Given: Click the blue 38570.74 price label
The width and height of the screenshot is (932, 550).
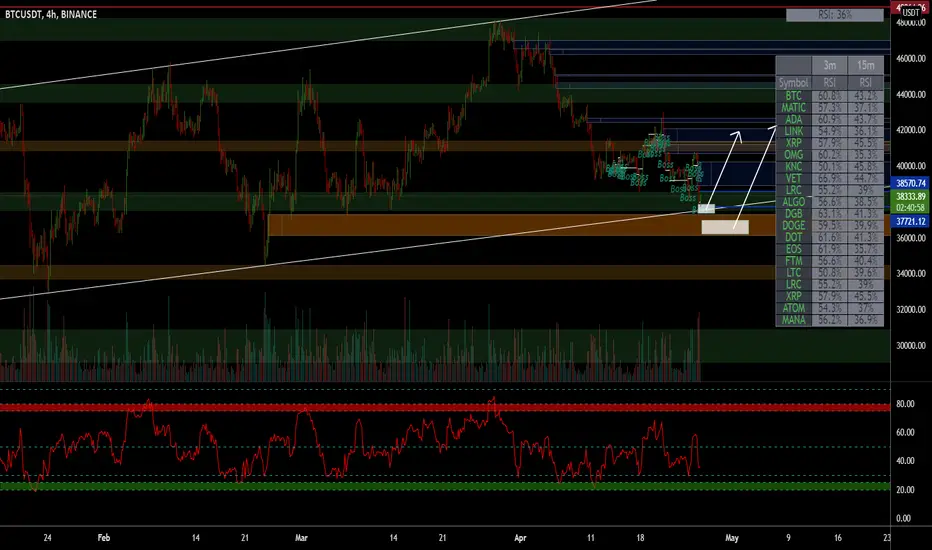Looking at the screenshot, I should (911, 183).
